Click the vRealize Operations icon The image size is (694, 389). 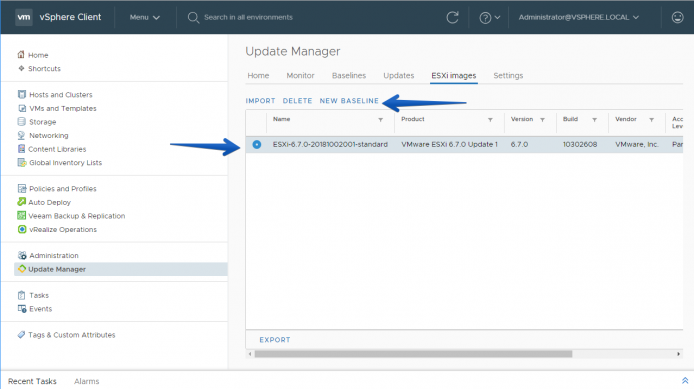click(22, 229)
